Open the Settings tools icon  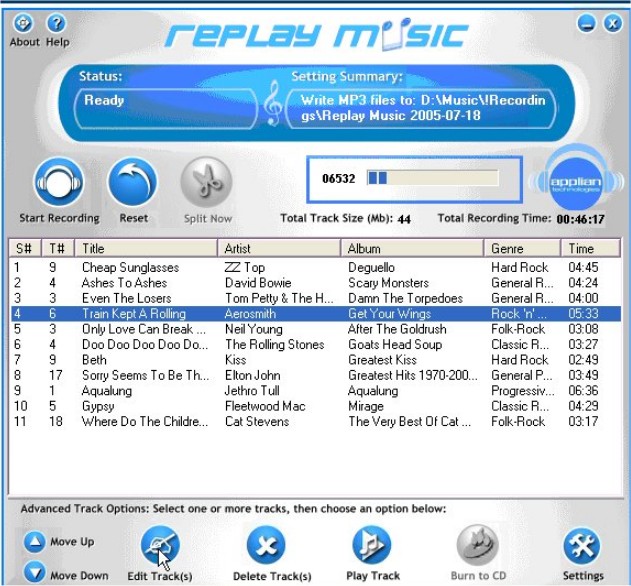point(583,546)
